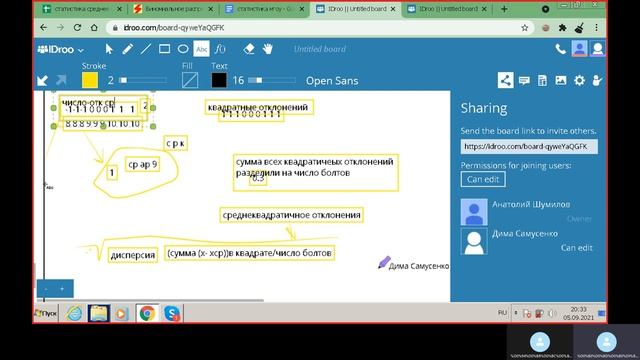The height and width of the screenshot is (360, 640).
Task: Click the RU language indicator
Action: (x=502, y=313)
